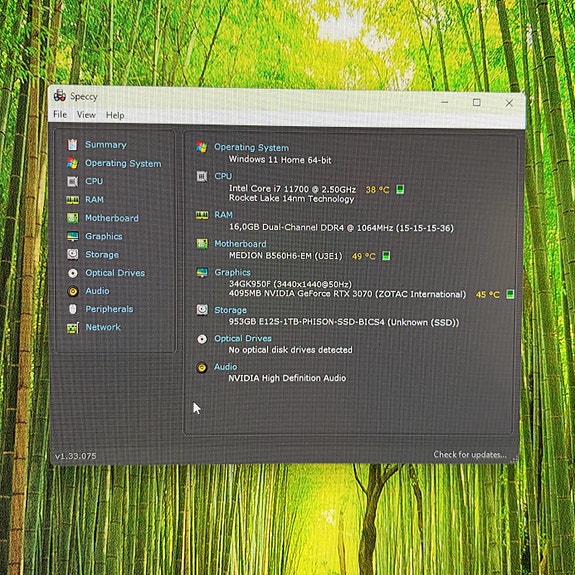575x575 pixels.
Task: Select Network in the sidebar
Action: [103, 327]
